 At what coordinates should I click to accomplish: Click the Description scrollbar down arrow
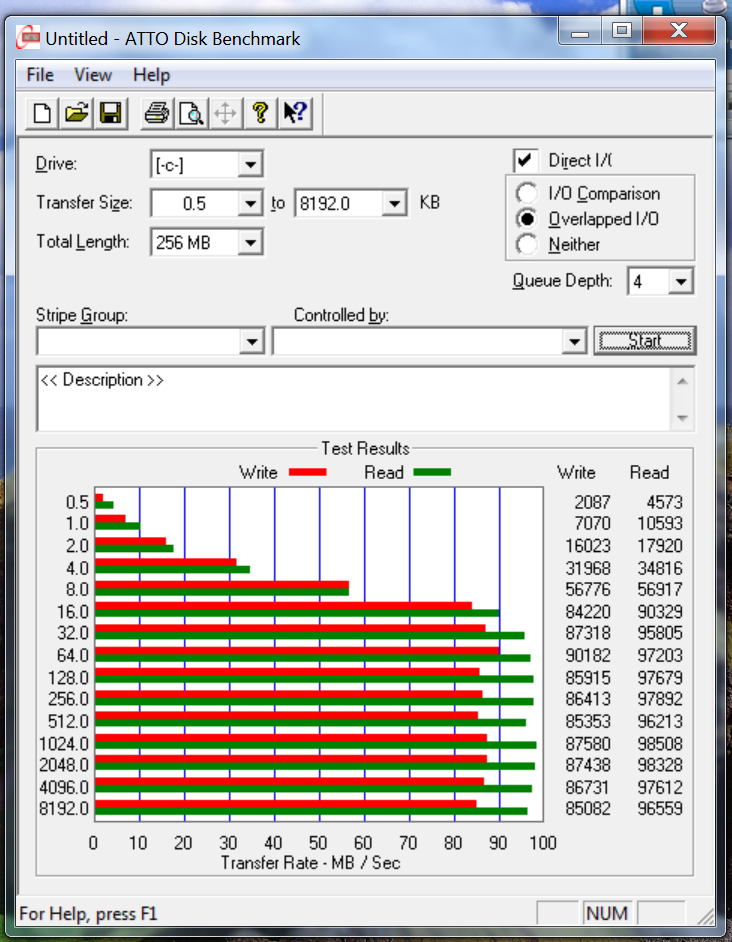(683, 418)
